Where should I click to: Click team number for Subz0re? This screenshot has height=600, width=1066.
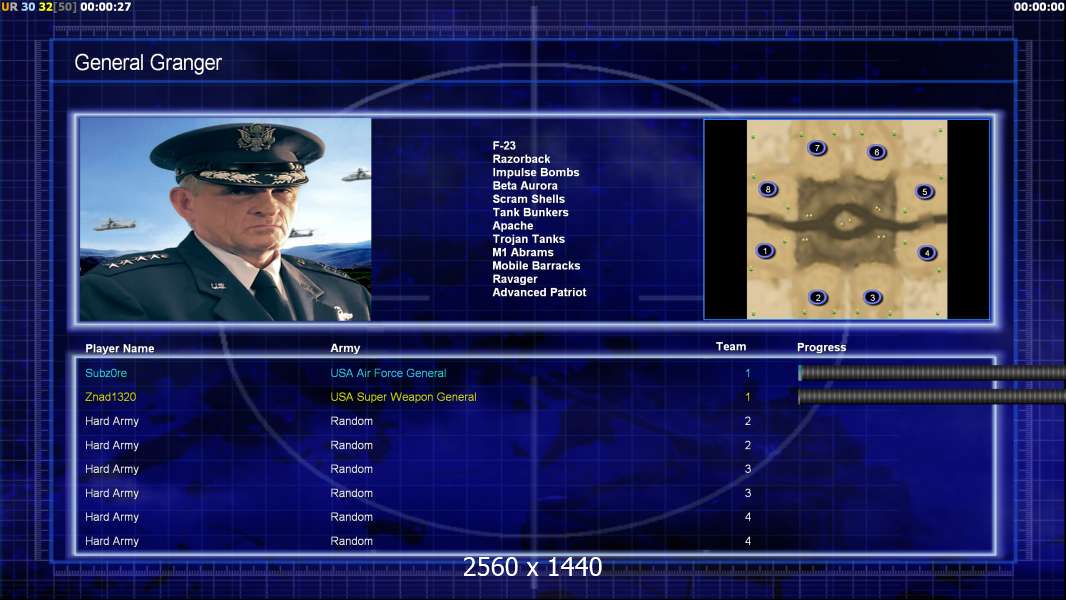[x=748, y=373]
